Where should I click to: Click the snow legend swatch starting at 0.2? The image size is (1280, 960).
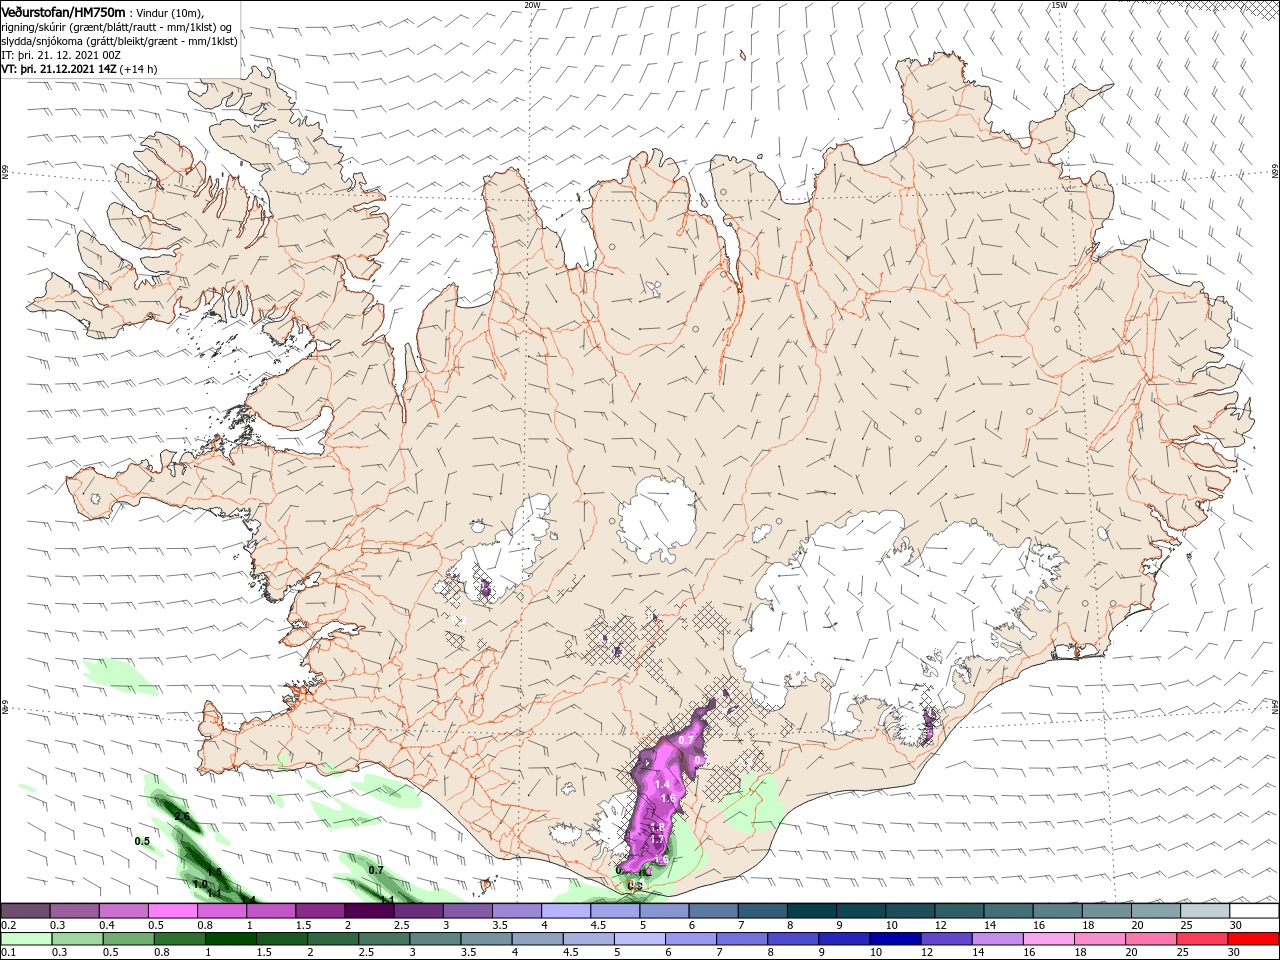tap(25, 911)
